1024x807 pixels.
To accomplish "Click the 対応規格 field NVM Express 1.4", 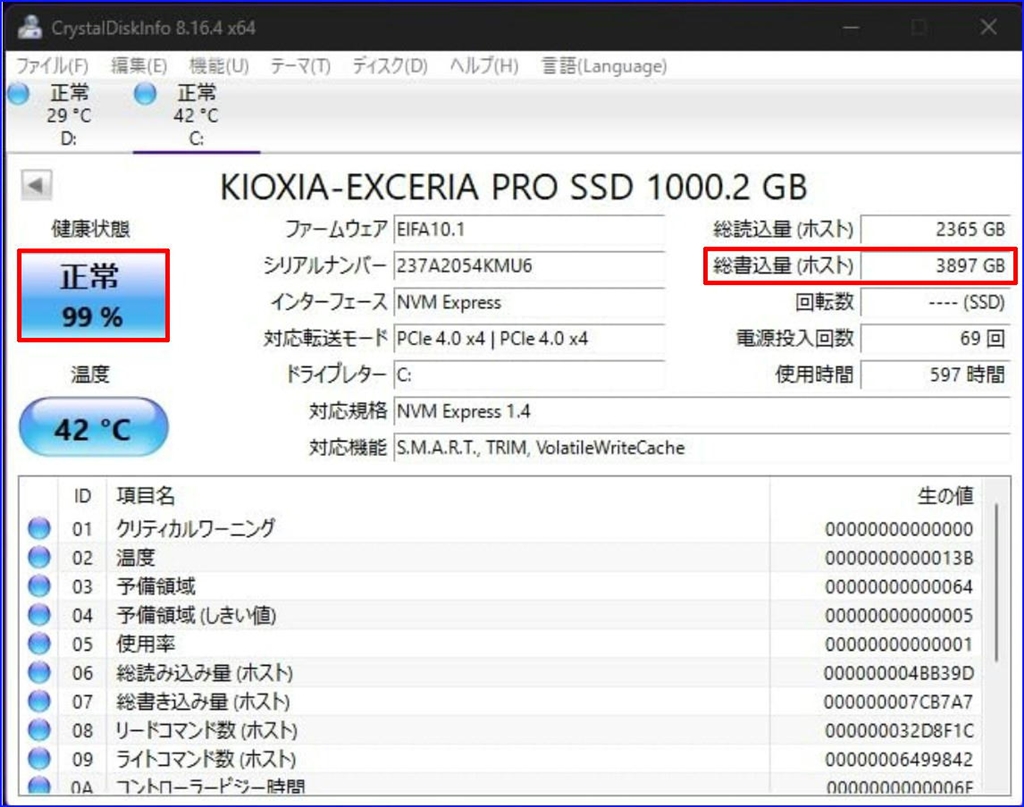I will [702, 411].
